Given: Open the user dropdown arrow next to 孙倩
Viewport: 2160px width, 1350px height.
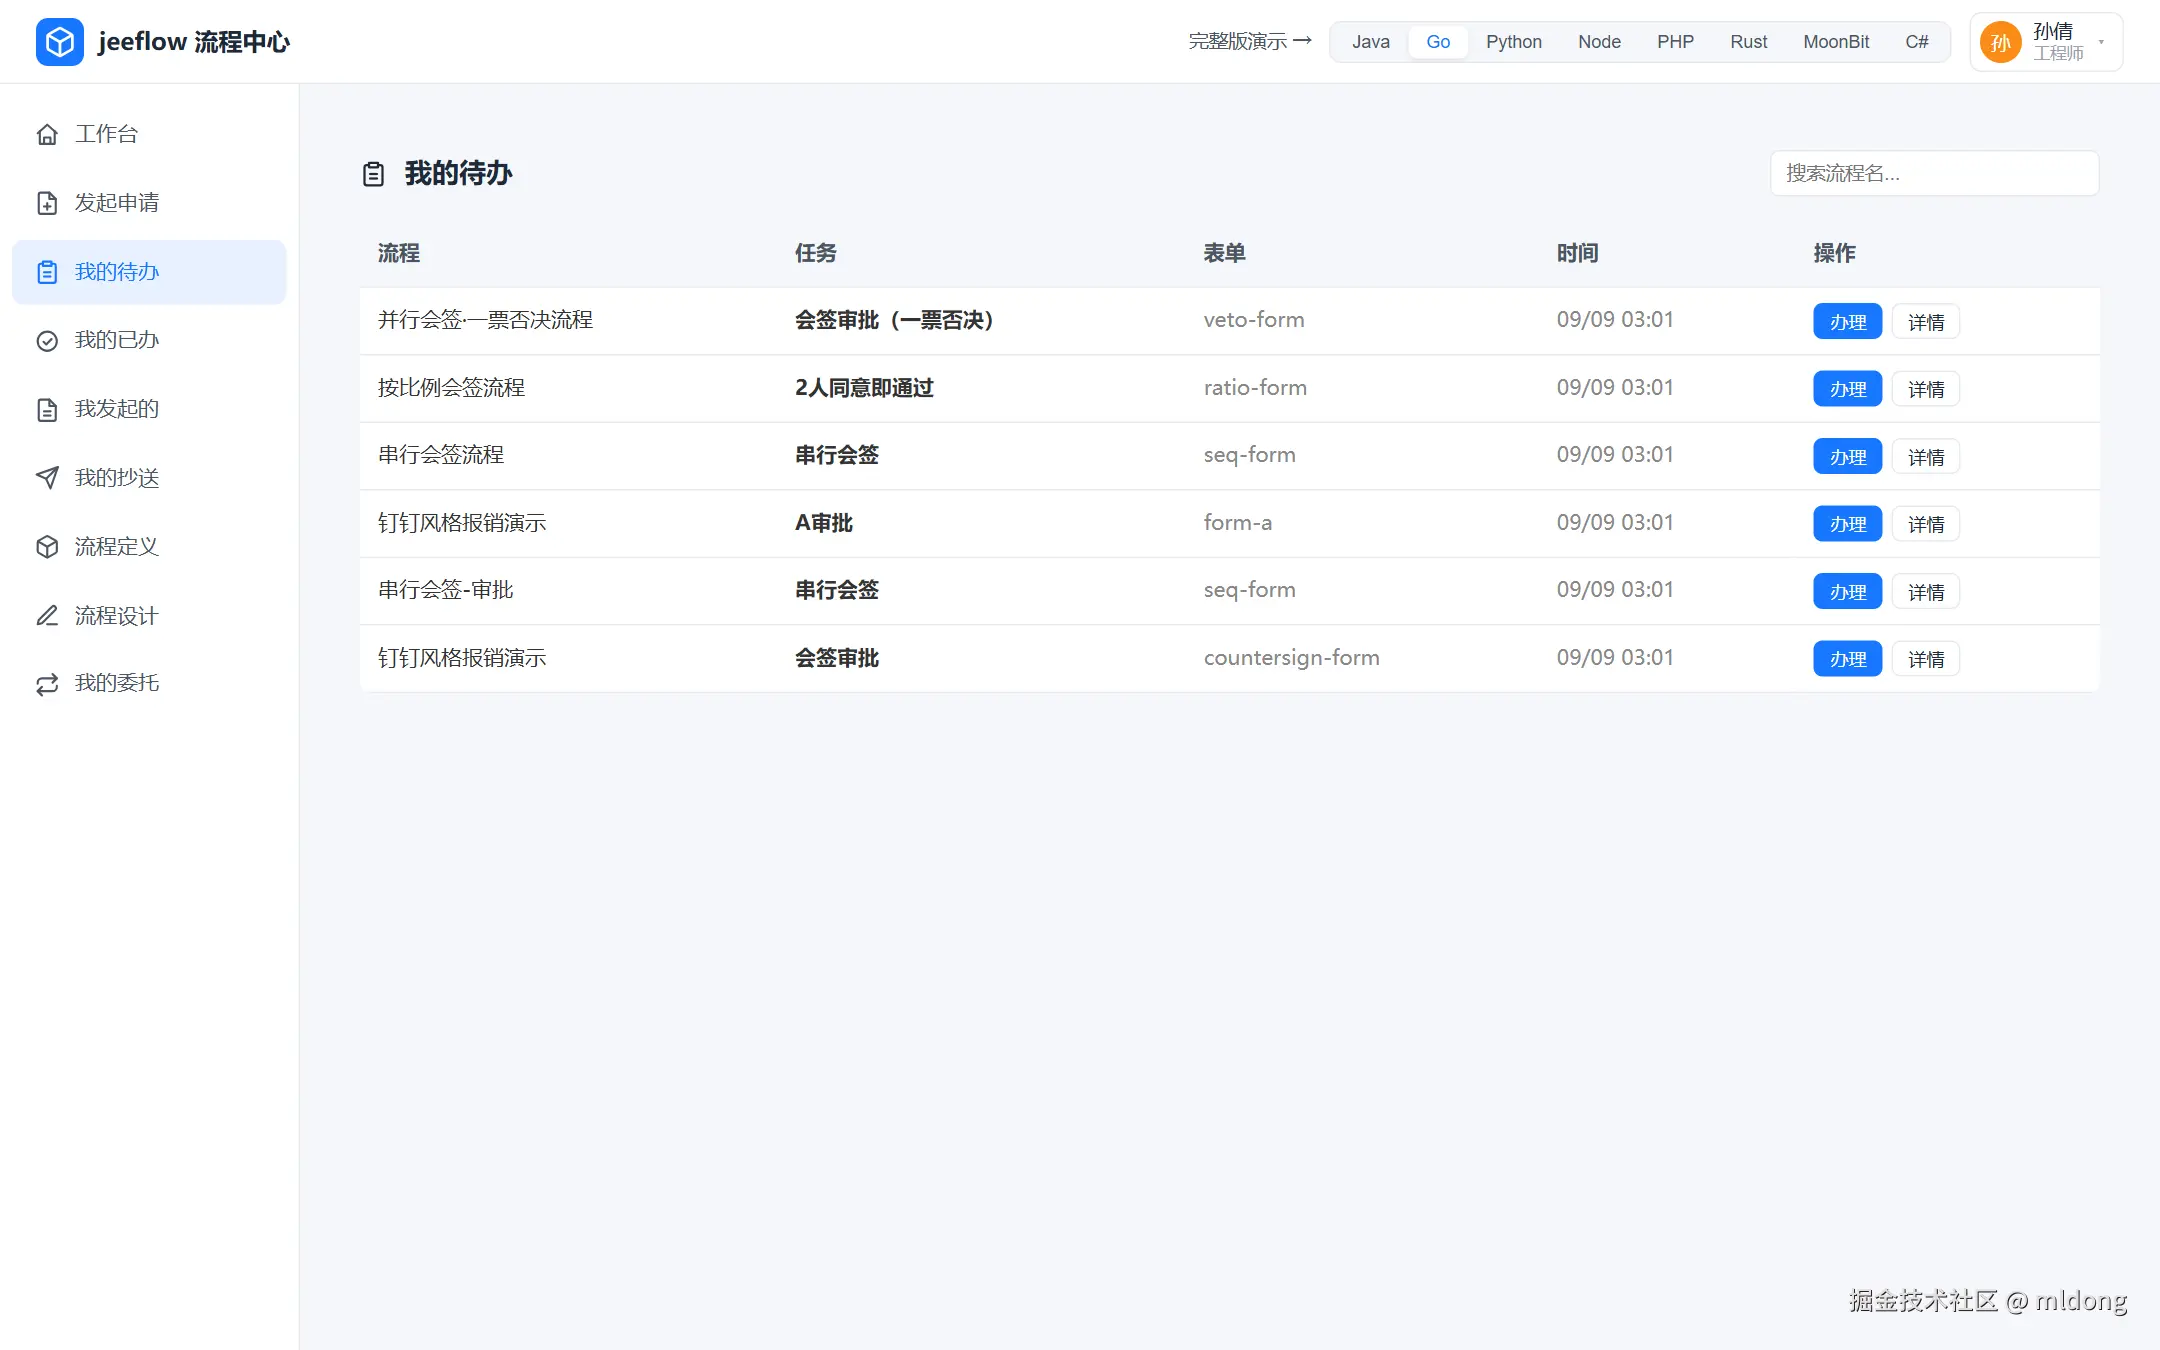Looking at the screenshot, I should click(x=2101, y=42).
